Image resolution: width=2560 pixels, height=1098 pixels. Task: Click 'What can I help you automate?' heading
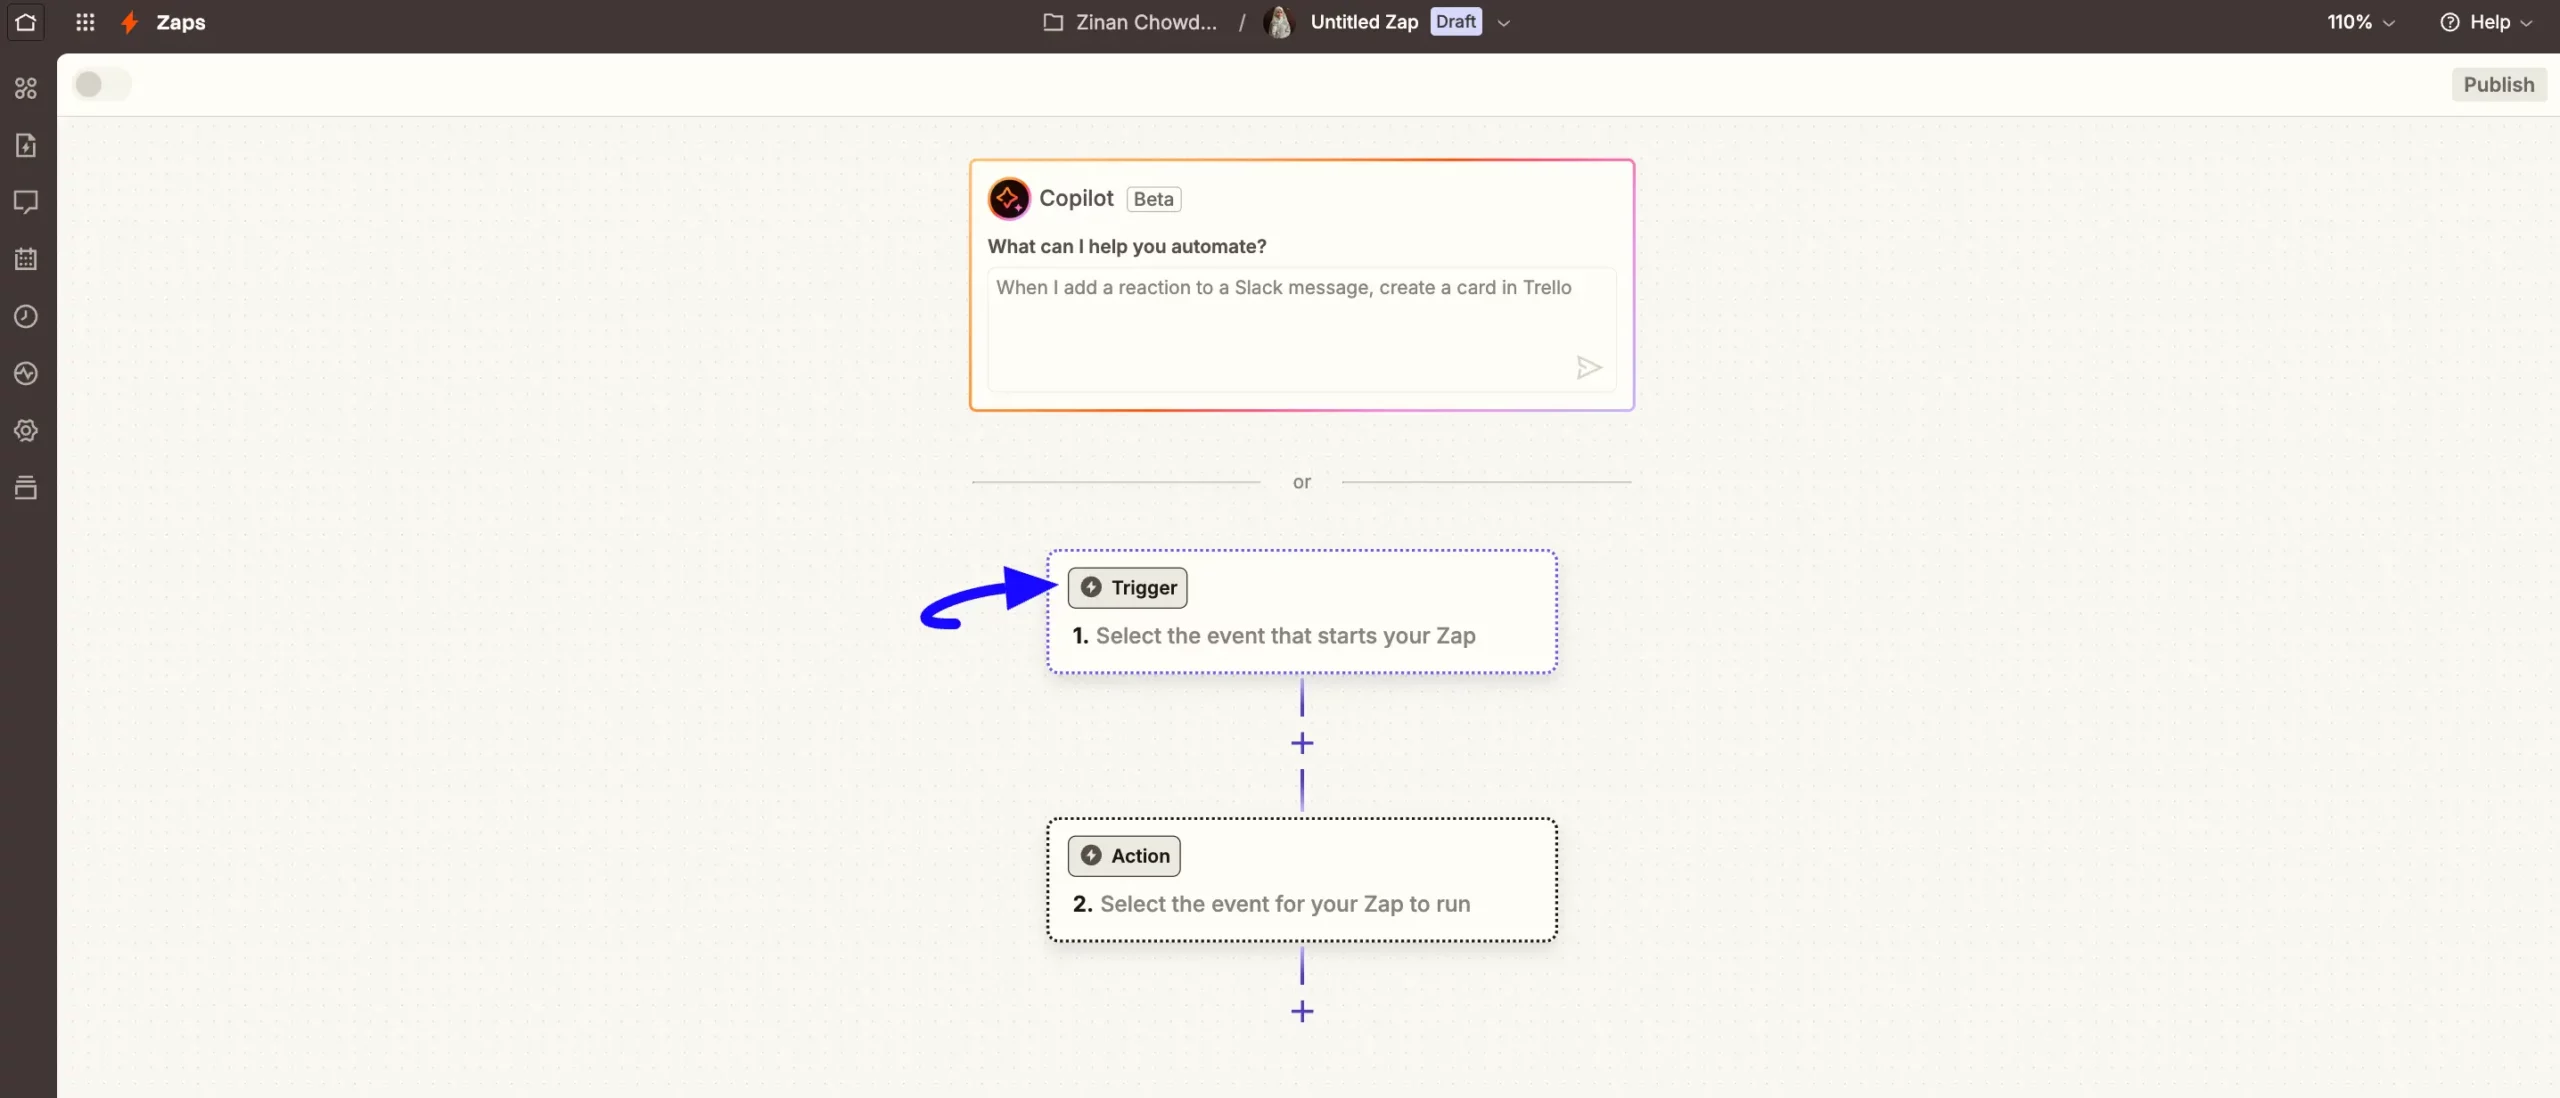pyautogui.click(x=1127, y=246)
